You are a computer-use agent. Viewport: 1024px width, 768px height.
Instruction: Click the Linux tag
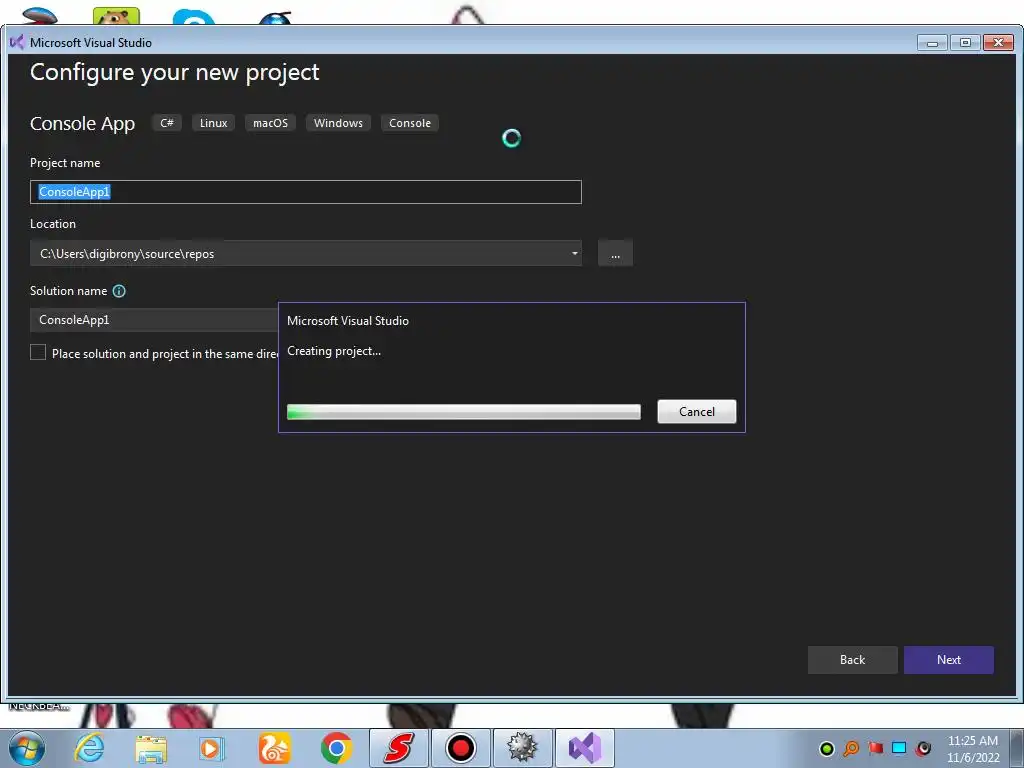click(x=214, y=123)
